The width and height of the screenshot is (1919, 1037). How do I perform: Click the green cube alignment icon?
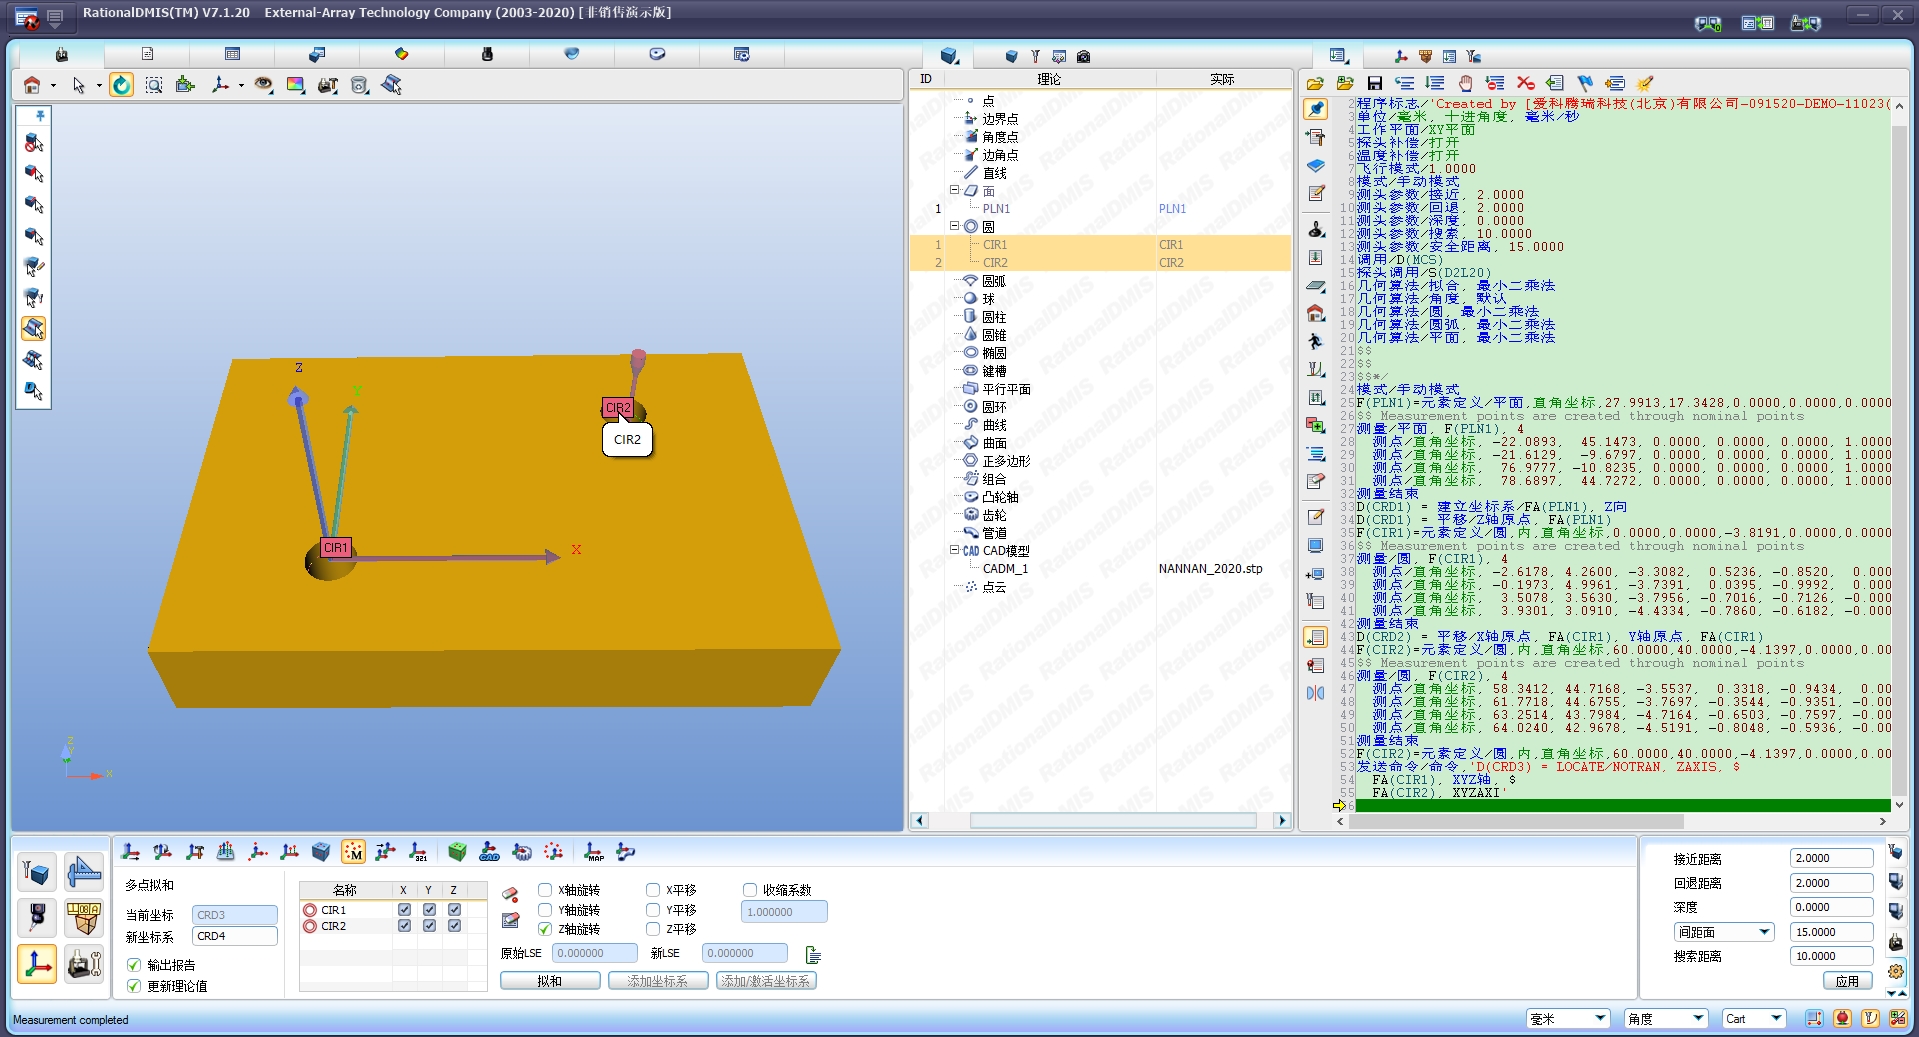click(457, 852)
